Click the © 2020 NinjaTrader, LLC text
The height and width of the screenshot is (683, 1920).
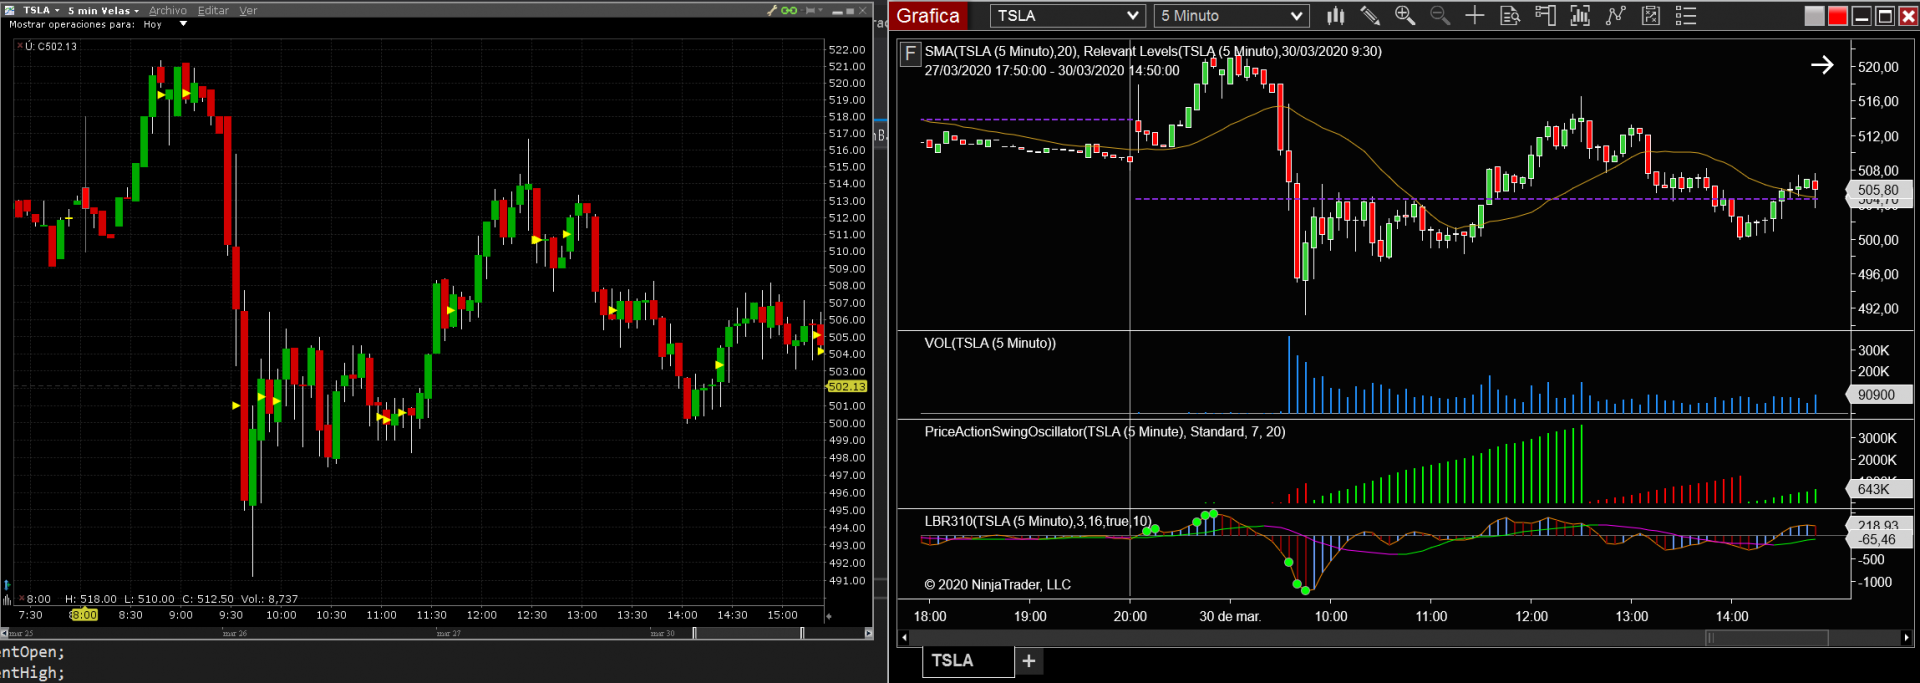997,585
